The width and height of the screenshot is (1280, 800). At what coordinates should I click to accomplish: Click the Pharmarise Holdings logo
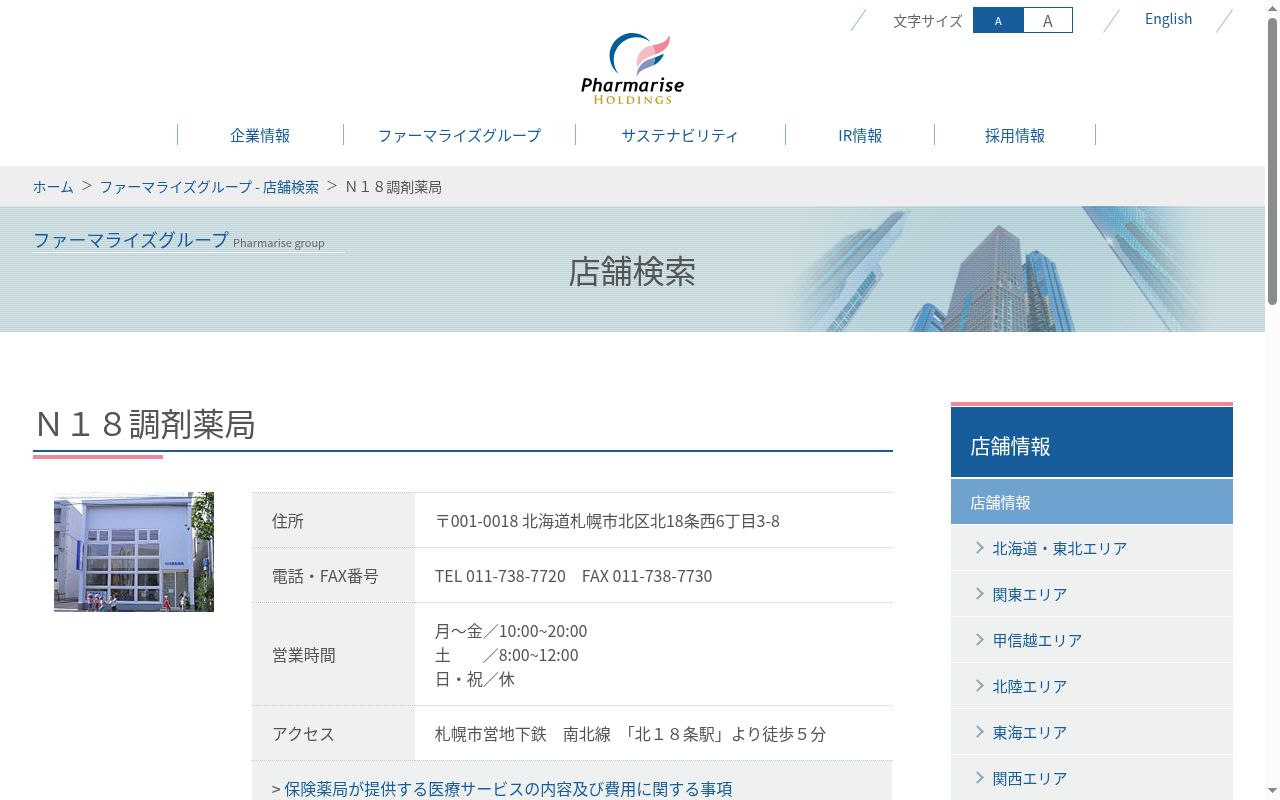click(632, 69)
